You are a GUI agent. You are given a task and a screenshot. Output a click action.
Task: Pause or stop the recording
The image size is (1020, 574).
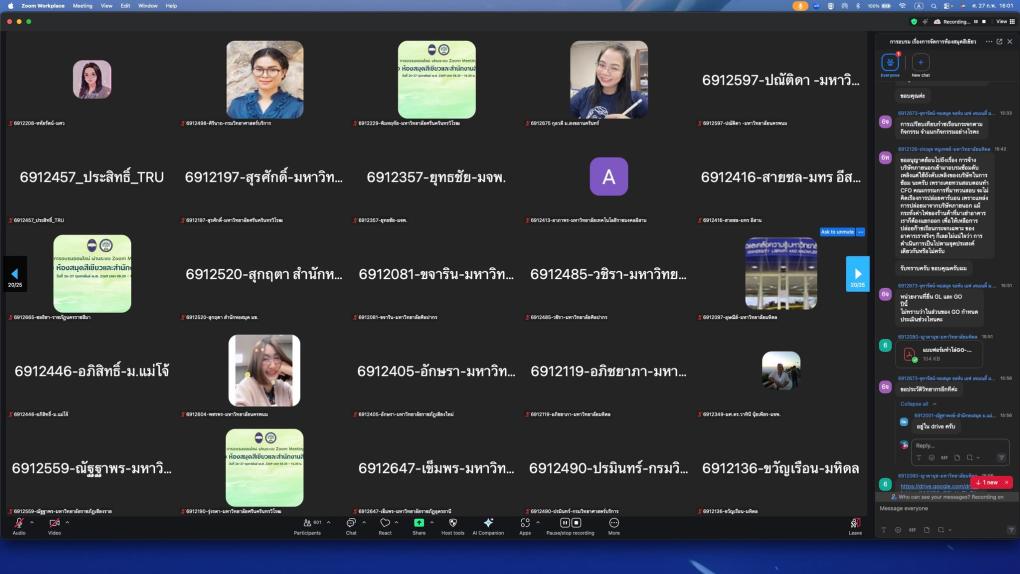coord(570,523)
